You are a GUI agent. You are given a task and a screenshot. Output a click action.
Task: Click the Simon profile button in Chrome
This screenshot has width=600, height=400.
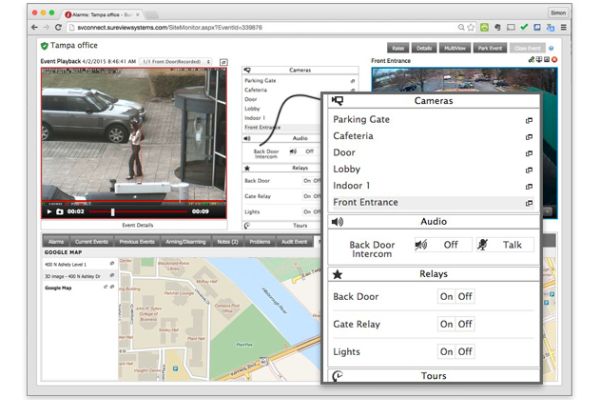coord(558,13)
